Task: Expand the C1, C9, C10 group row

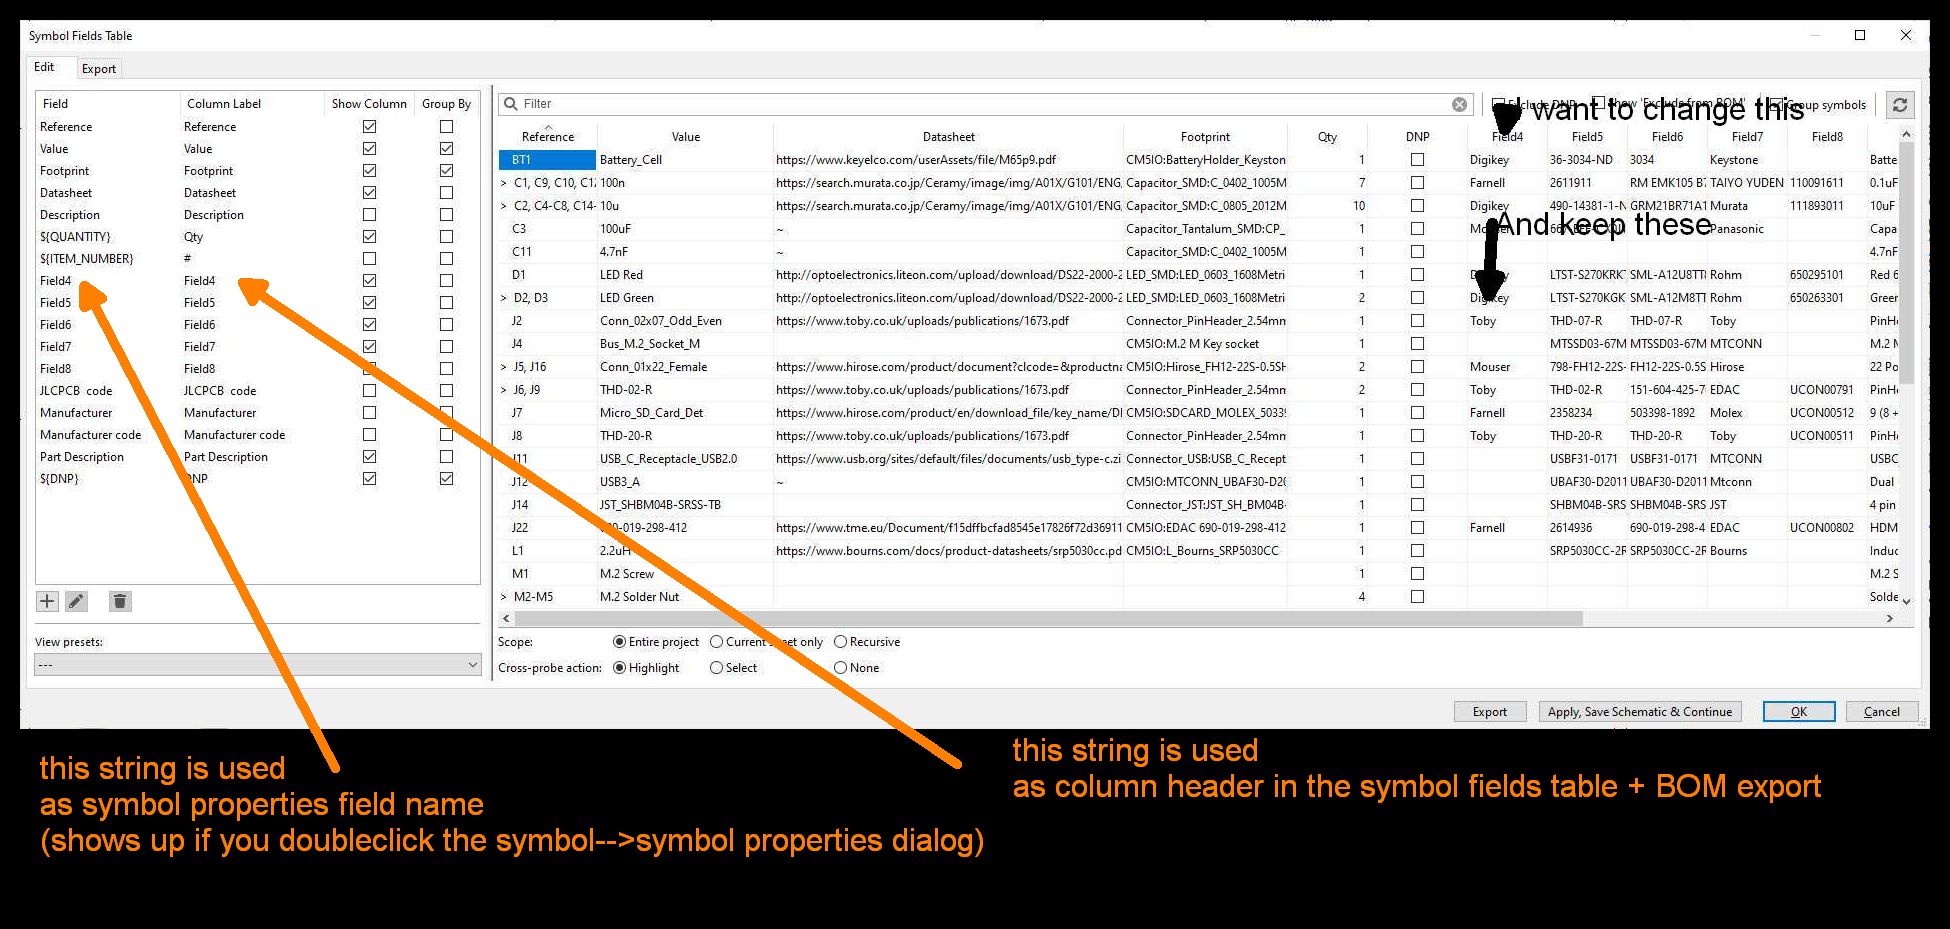Action: click(504, 183)
